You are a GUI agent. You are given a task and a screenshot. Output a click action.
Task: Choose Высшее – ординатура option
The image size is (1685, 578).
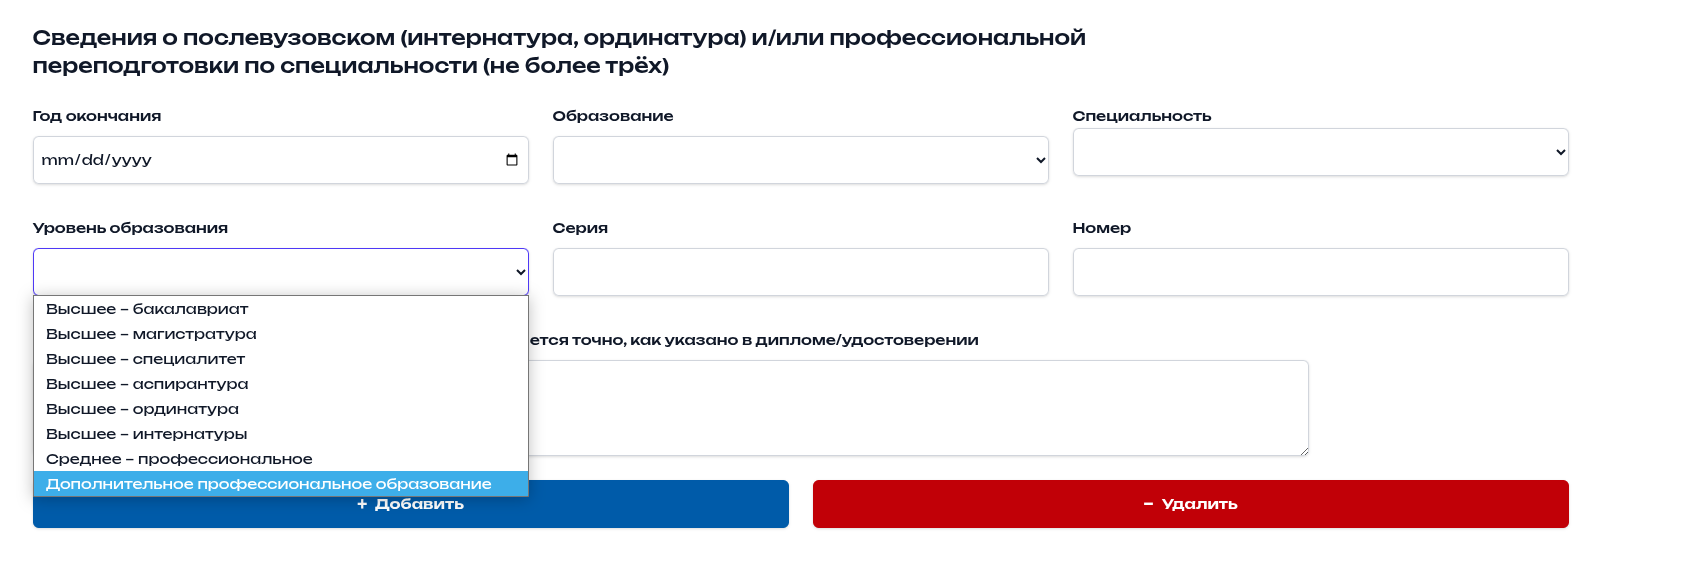coord(142,409)
